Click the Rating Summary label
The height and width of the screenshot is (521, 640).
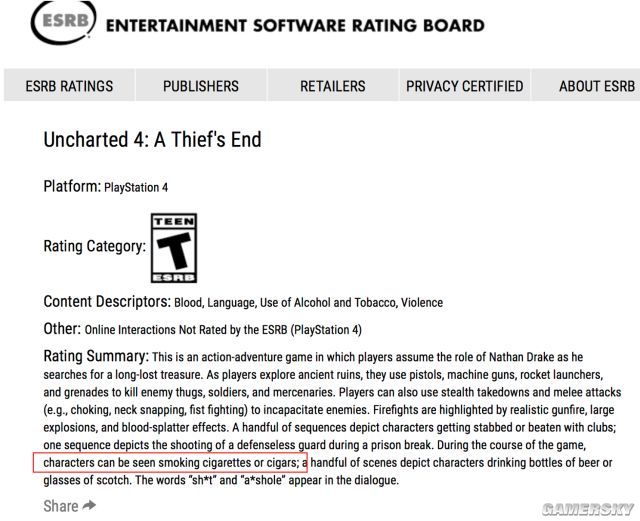point(96,356)
